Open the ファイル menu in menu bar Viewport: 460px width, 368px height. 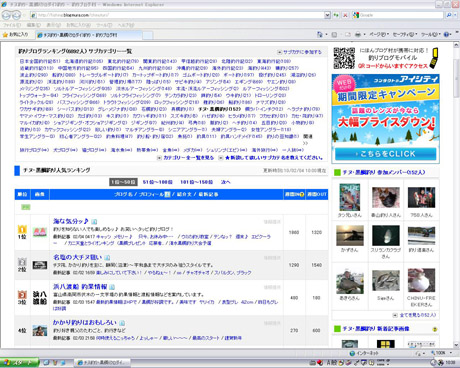[x=12, y=25]
